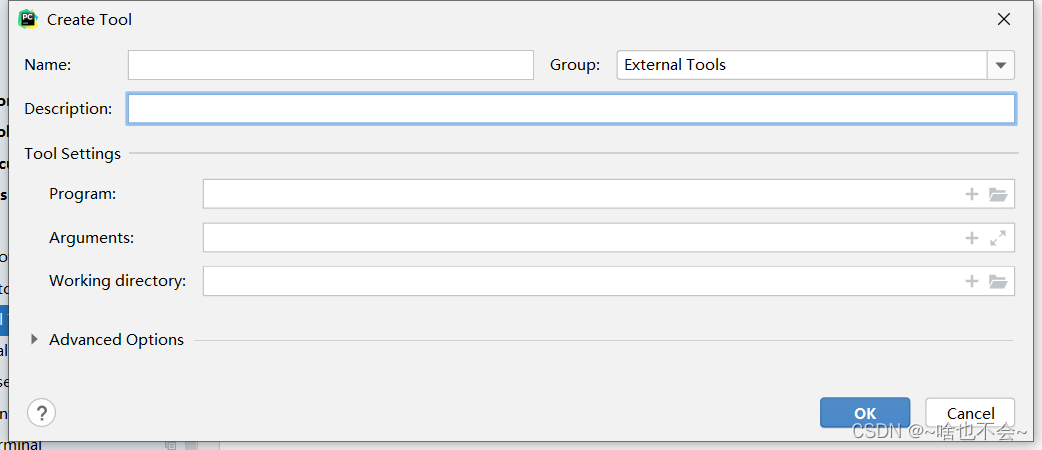
Task: Select the External Tools group combo box
Action: coord(800,65)
